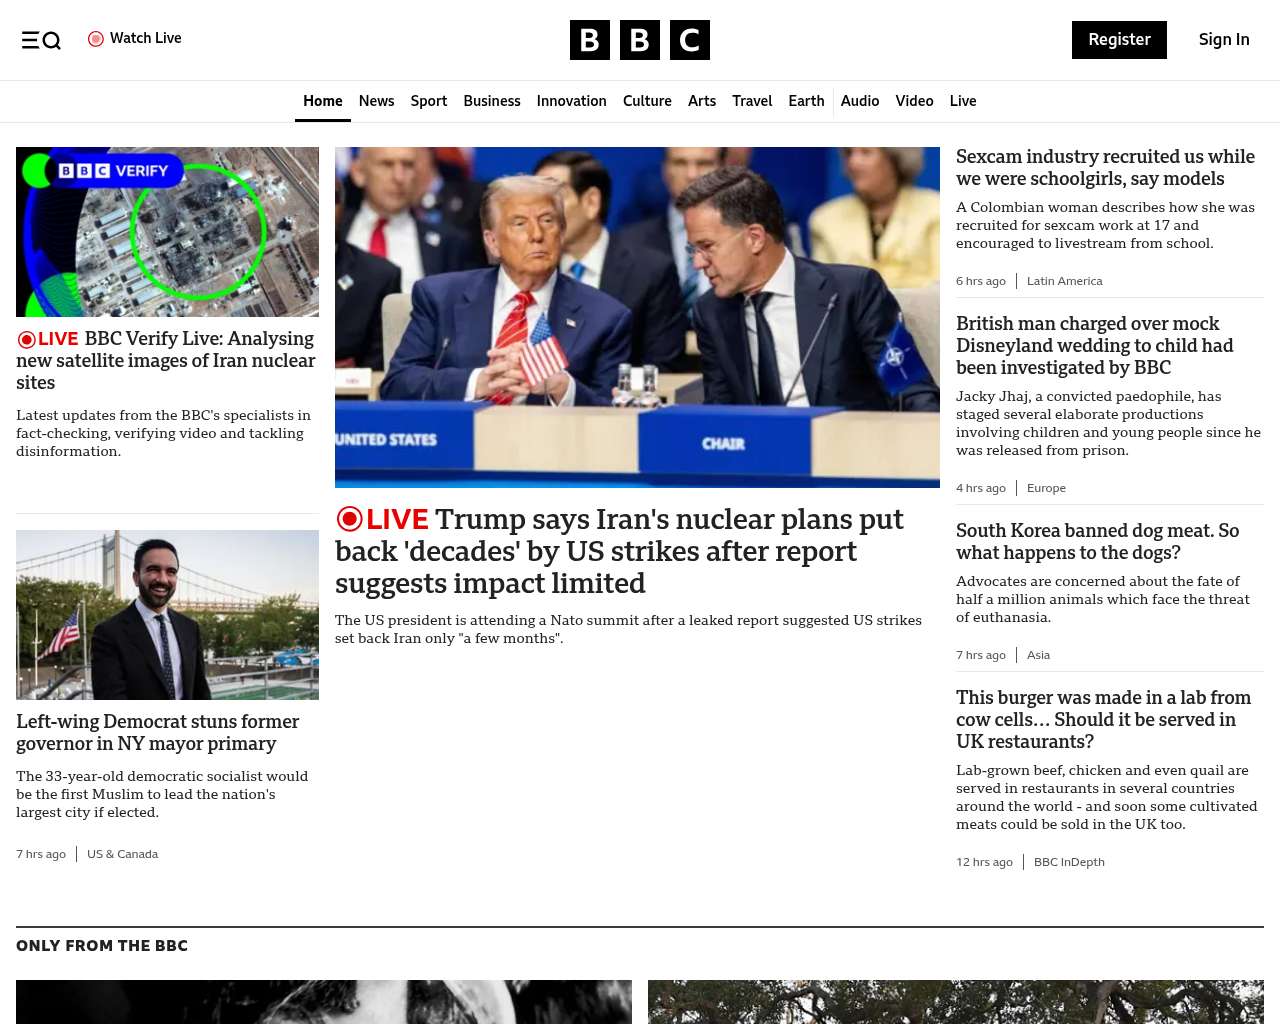Switch to the News tab
The image size is (1280, 1024).
pyautogui.click(x=376, y=101)
